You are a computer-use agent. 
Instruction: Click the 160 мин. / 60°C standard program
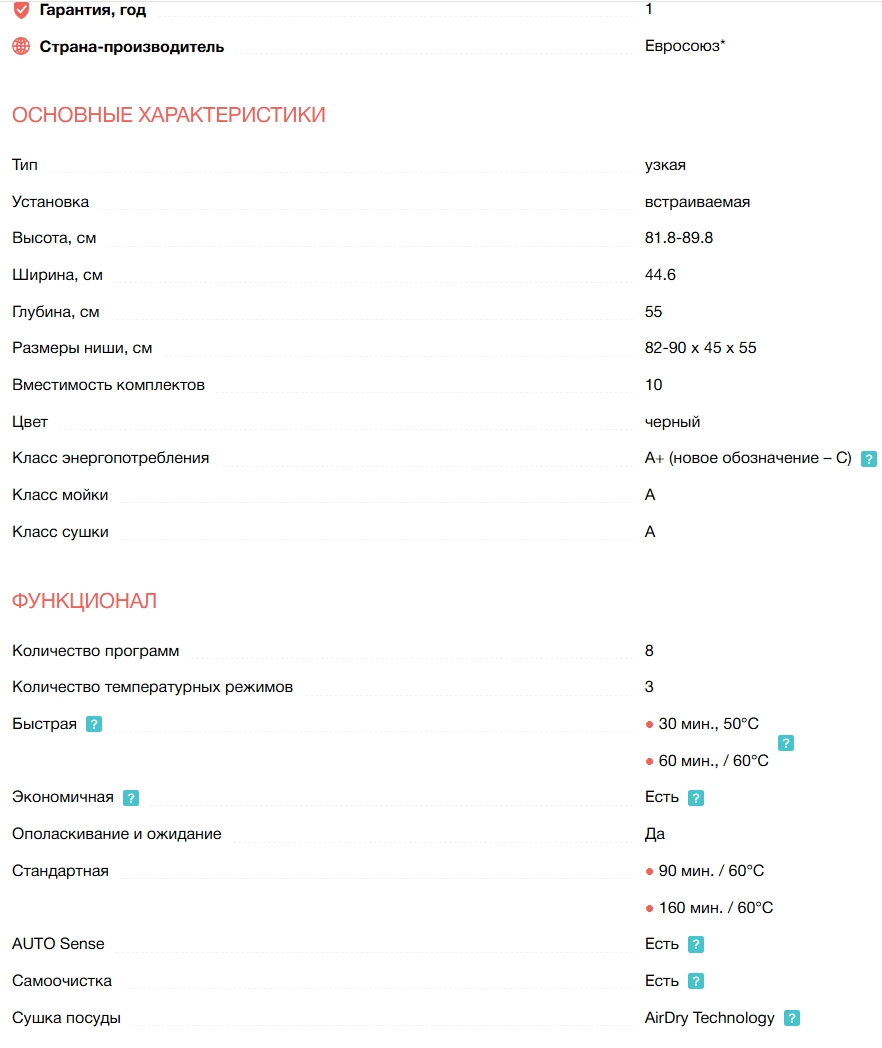pos(715,908)
